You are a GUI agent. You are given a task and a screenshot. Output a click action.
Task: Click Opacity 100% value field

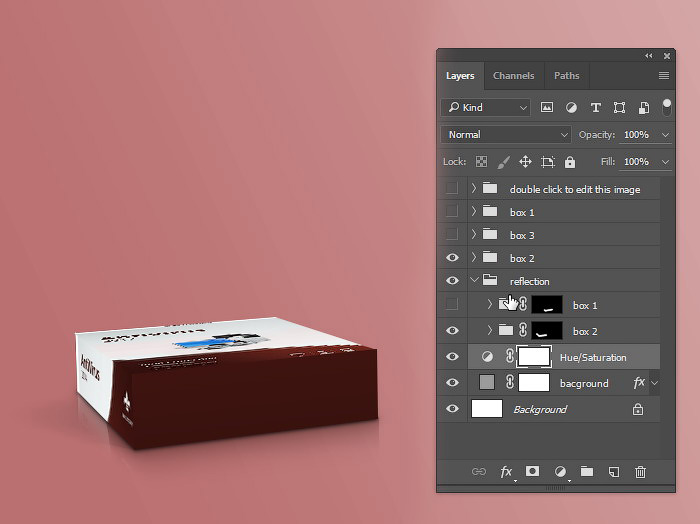pyautogui.click(x=637, y=134)
